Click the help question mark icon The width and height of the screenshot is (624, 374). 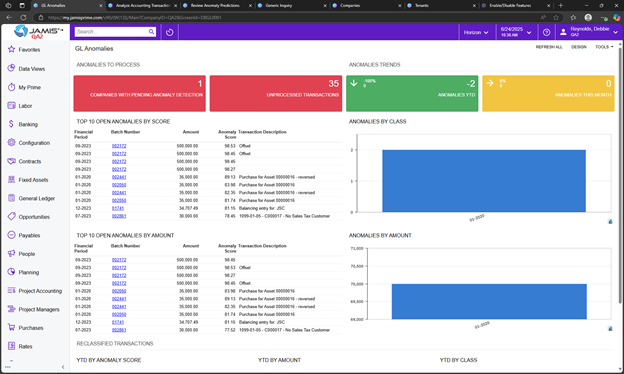[546, 32]
